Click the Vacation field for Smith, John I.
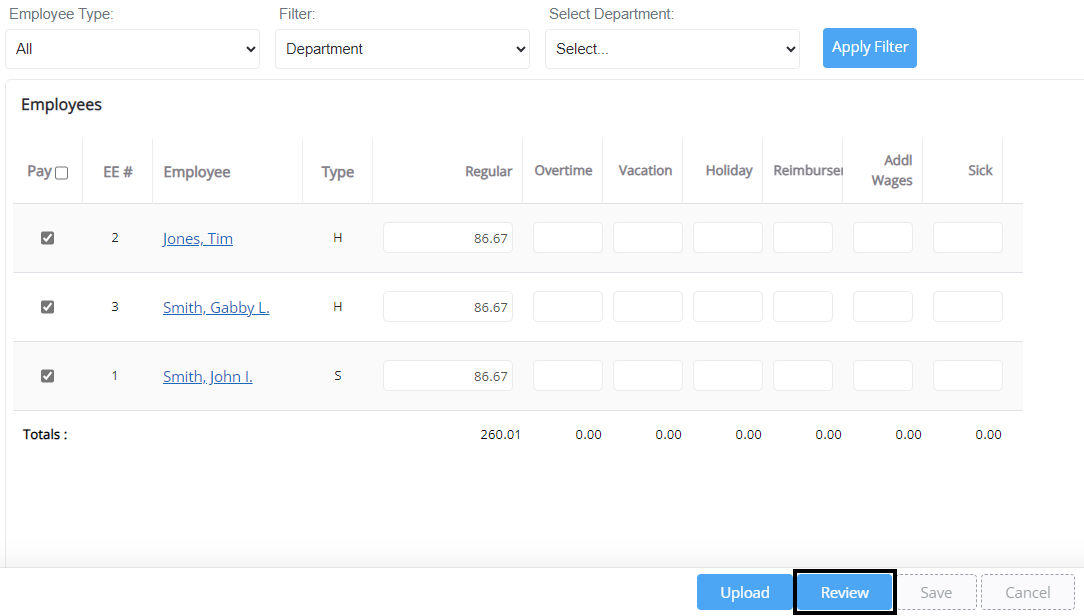 [x=647, y=375]
